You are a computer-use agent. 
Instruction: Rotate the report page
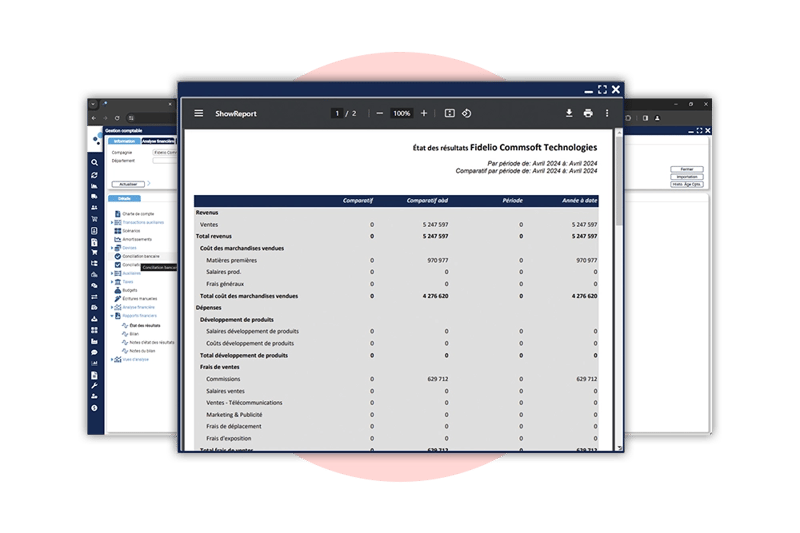point(466,113)
